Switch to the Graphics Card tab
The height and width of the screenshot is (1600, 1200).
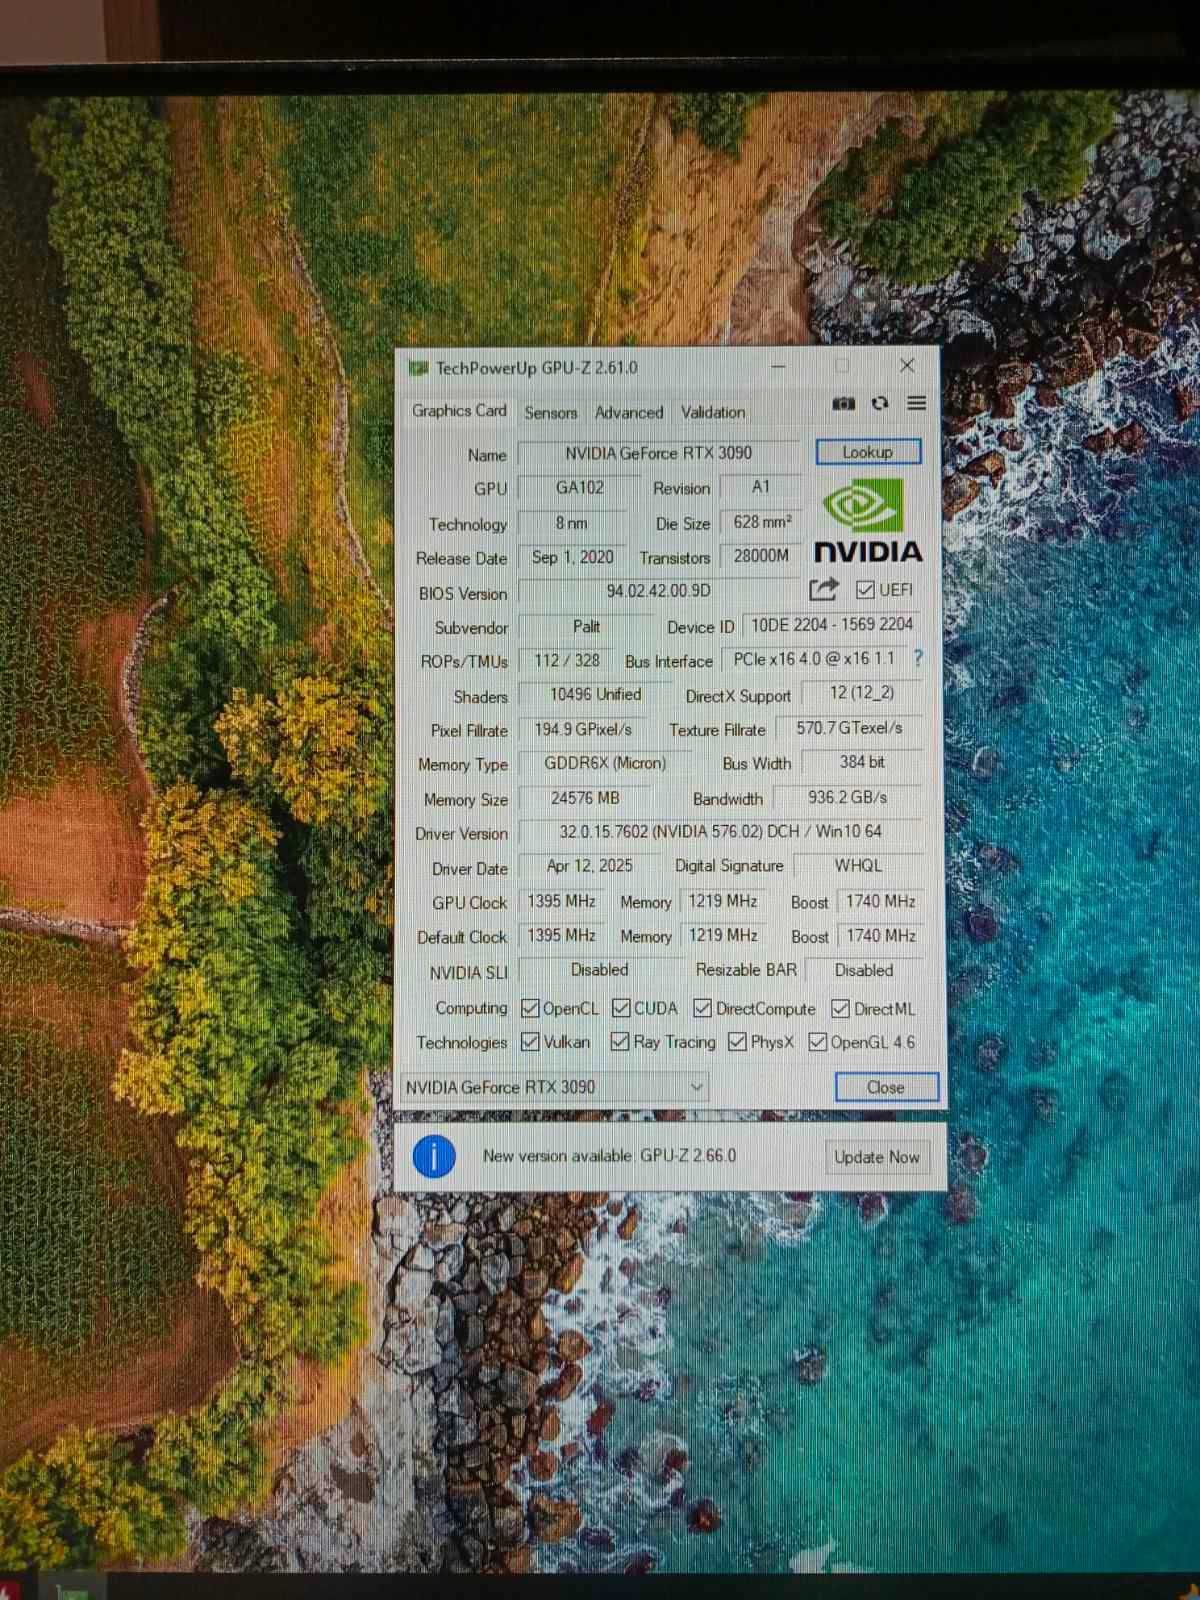coord(459,411)
